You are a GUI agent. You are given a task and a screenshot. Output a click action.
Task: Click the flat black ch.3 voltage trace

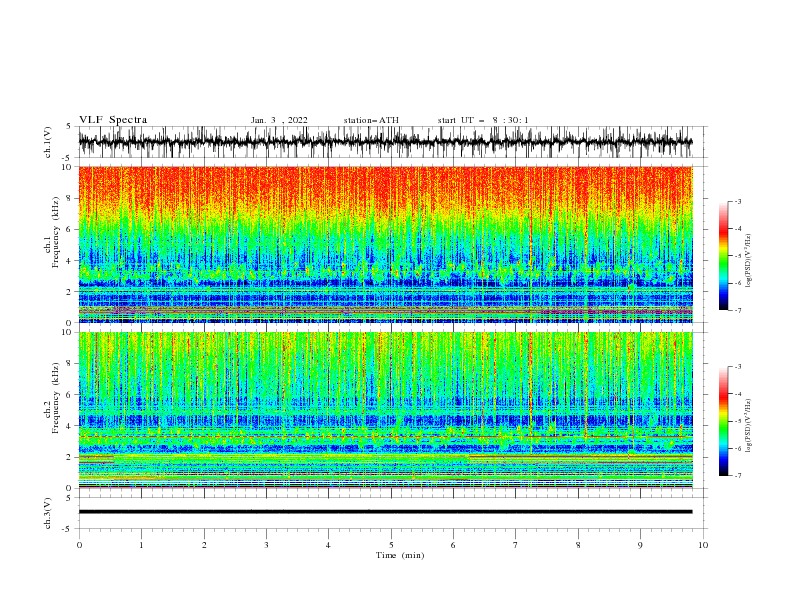(385, 512)
